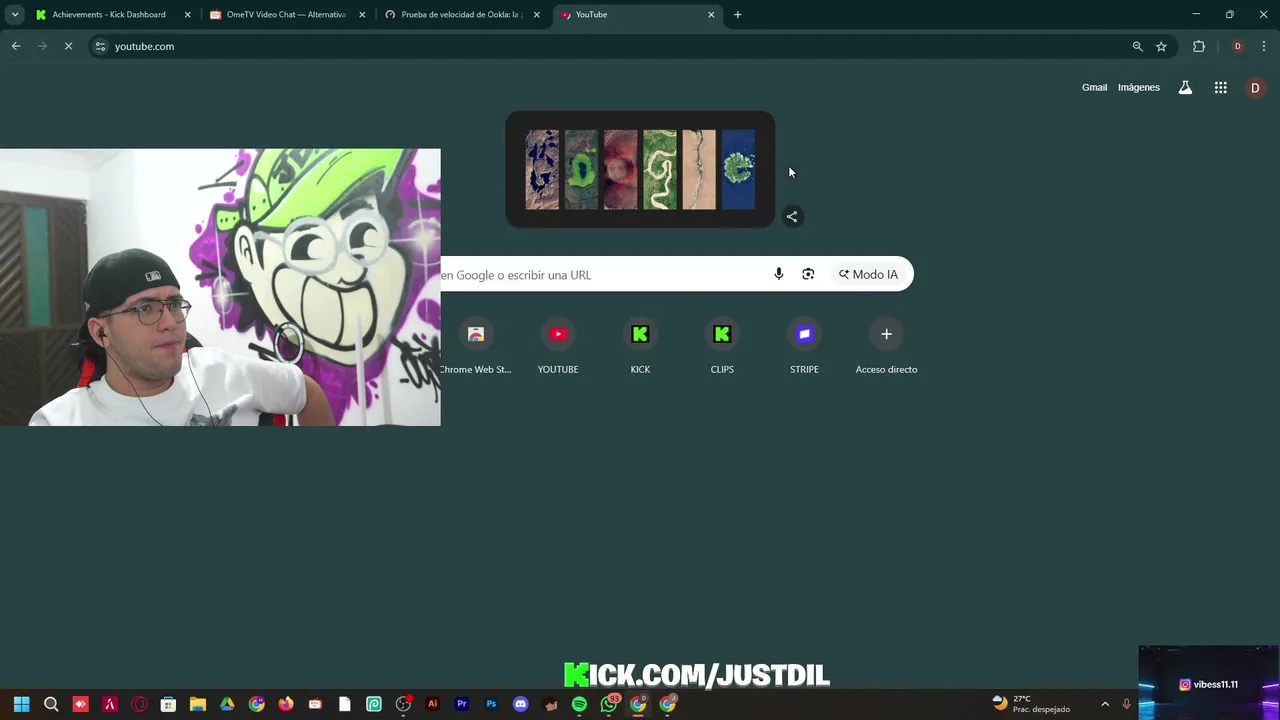1280x720 pixels.
Task: Click the system tray microphone icon
Action: 1126,704
